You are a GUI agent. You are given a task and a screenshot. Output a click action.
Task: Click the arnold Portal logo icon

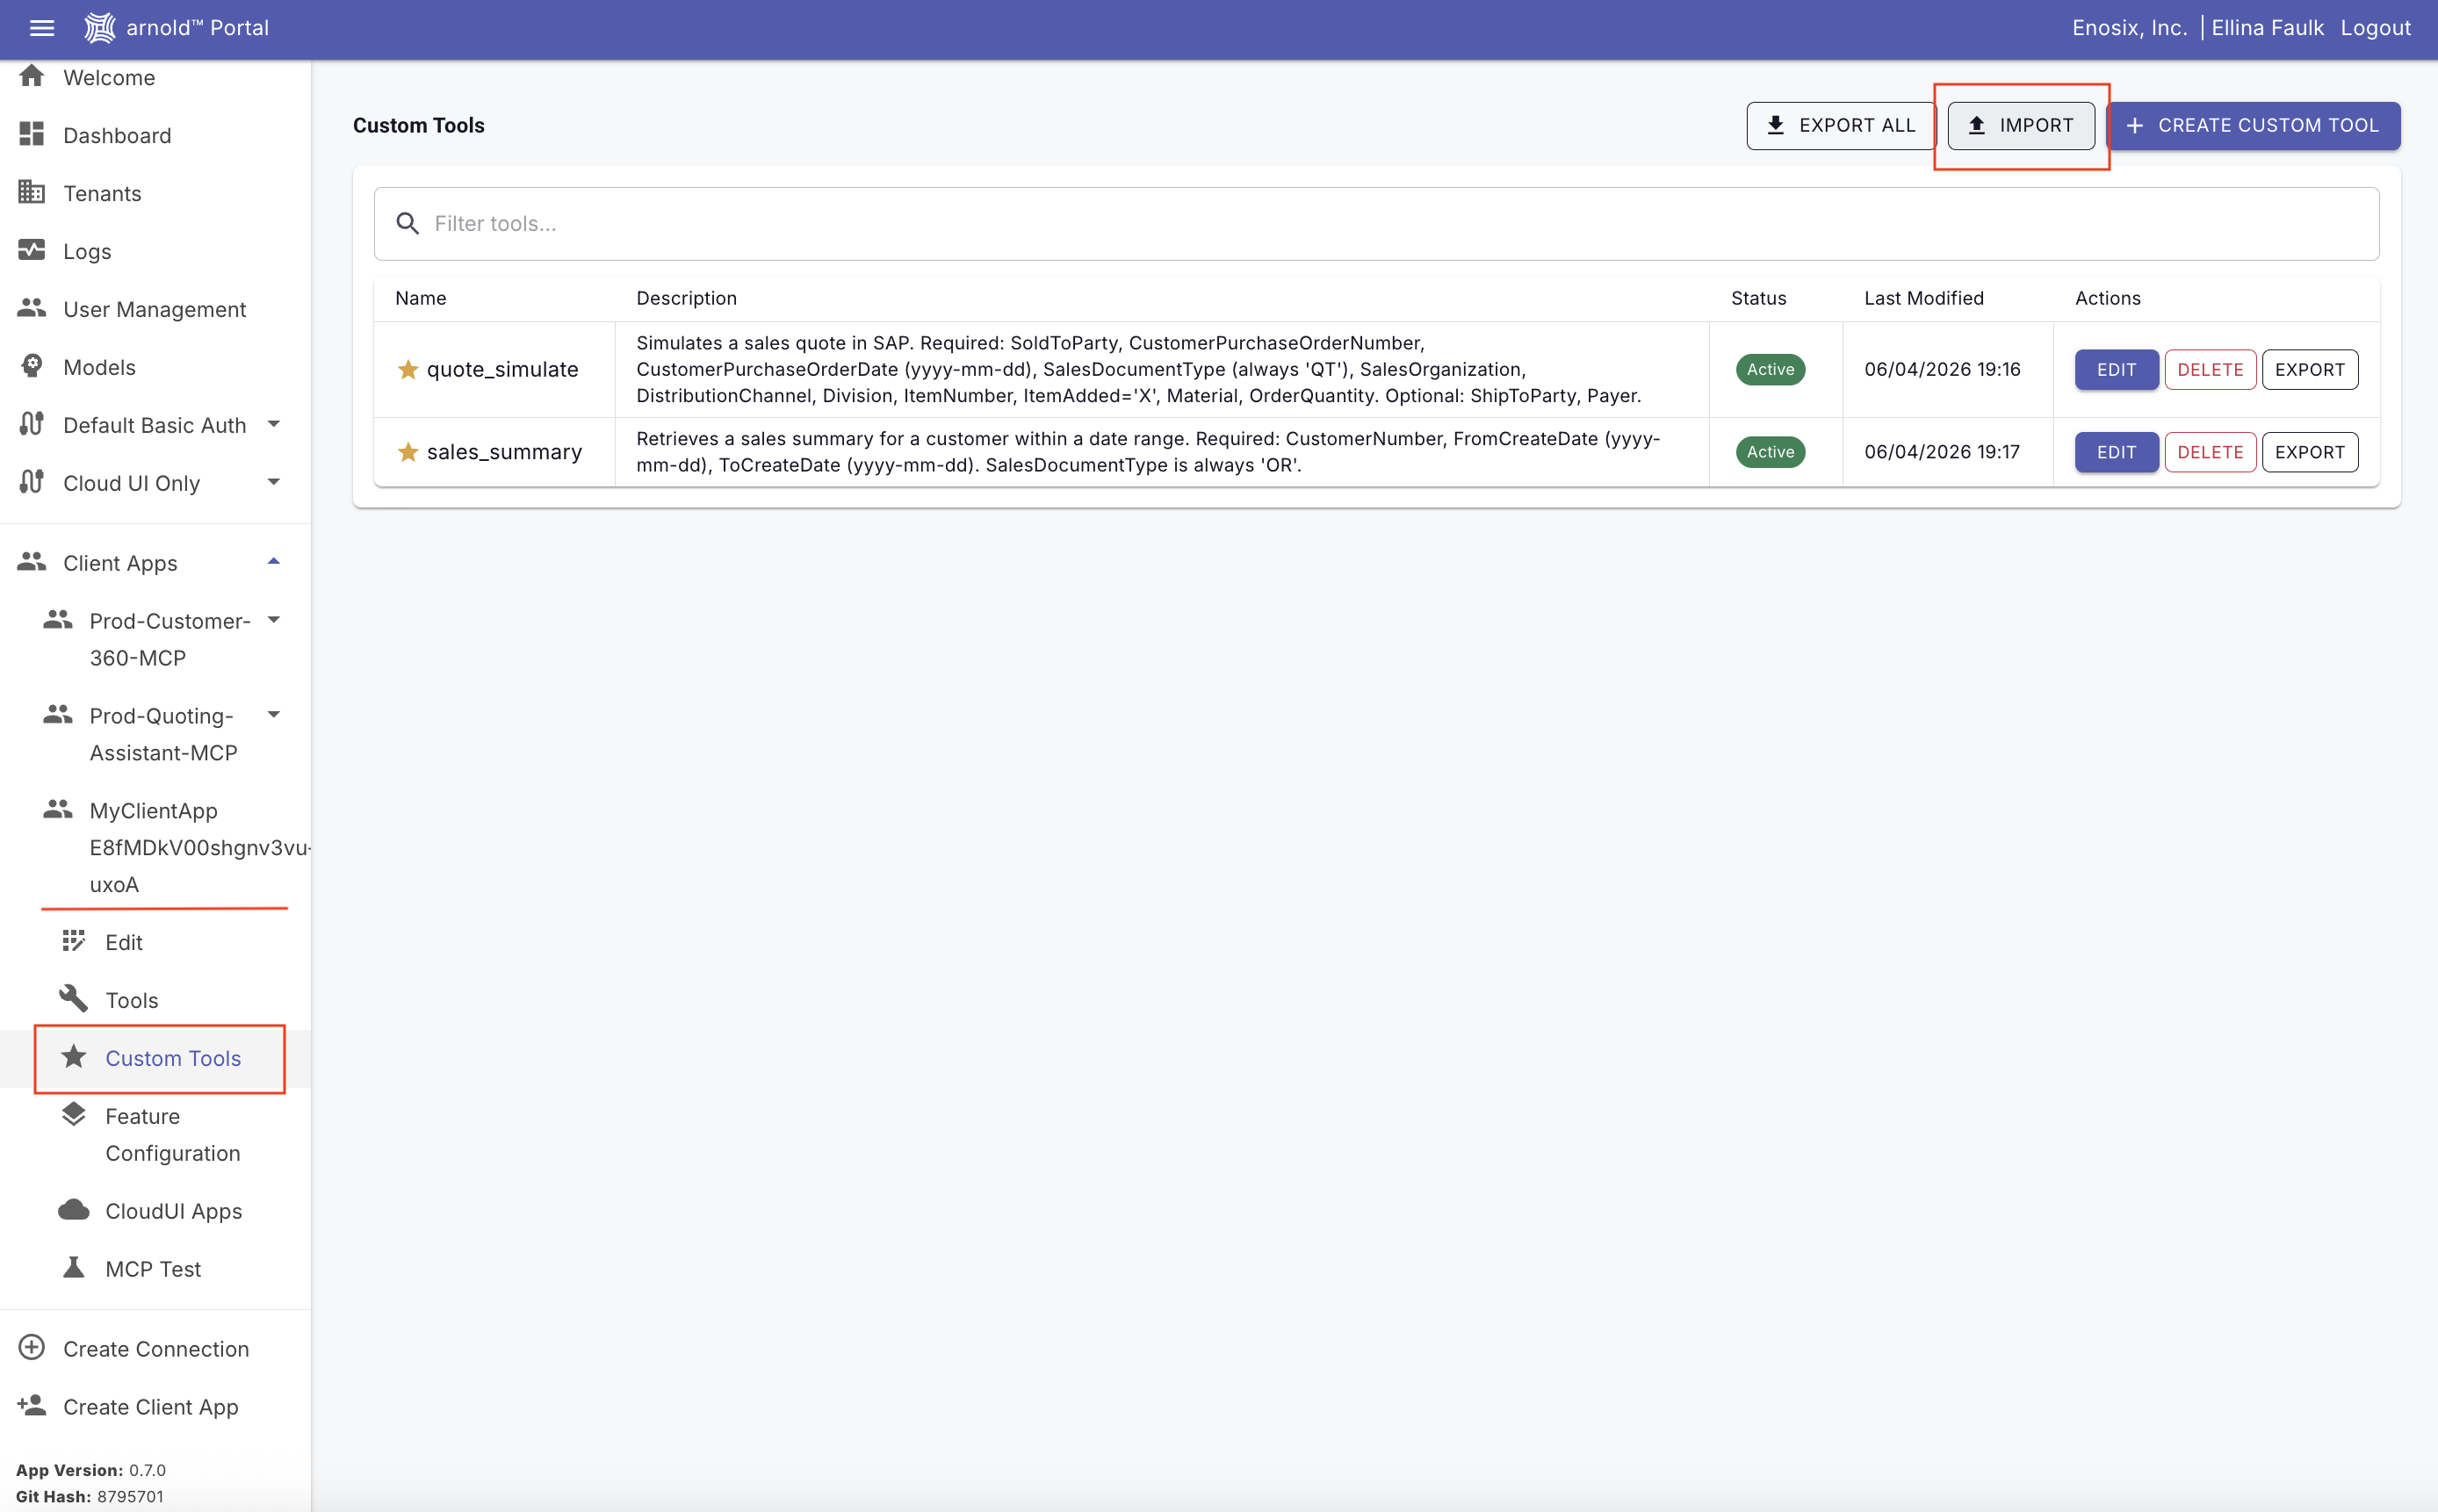point(99,28)
